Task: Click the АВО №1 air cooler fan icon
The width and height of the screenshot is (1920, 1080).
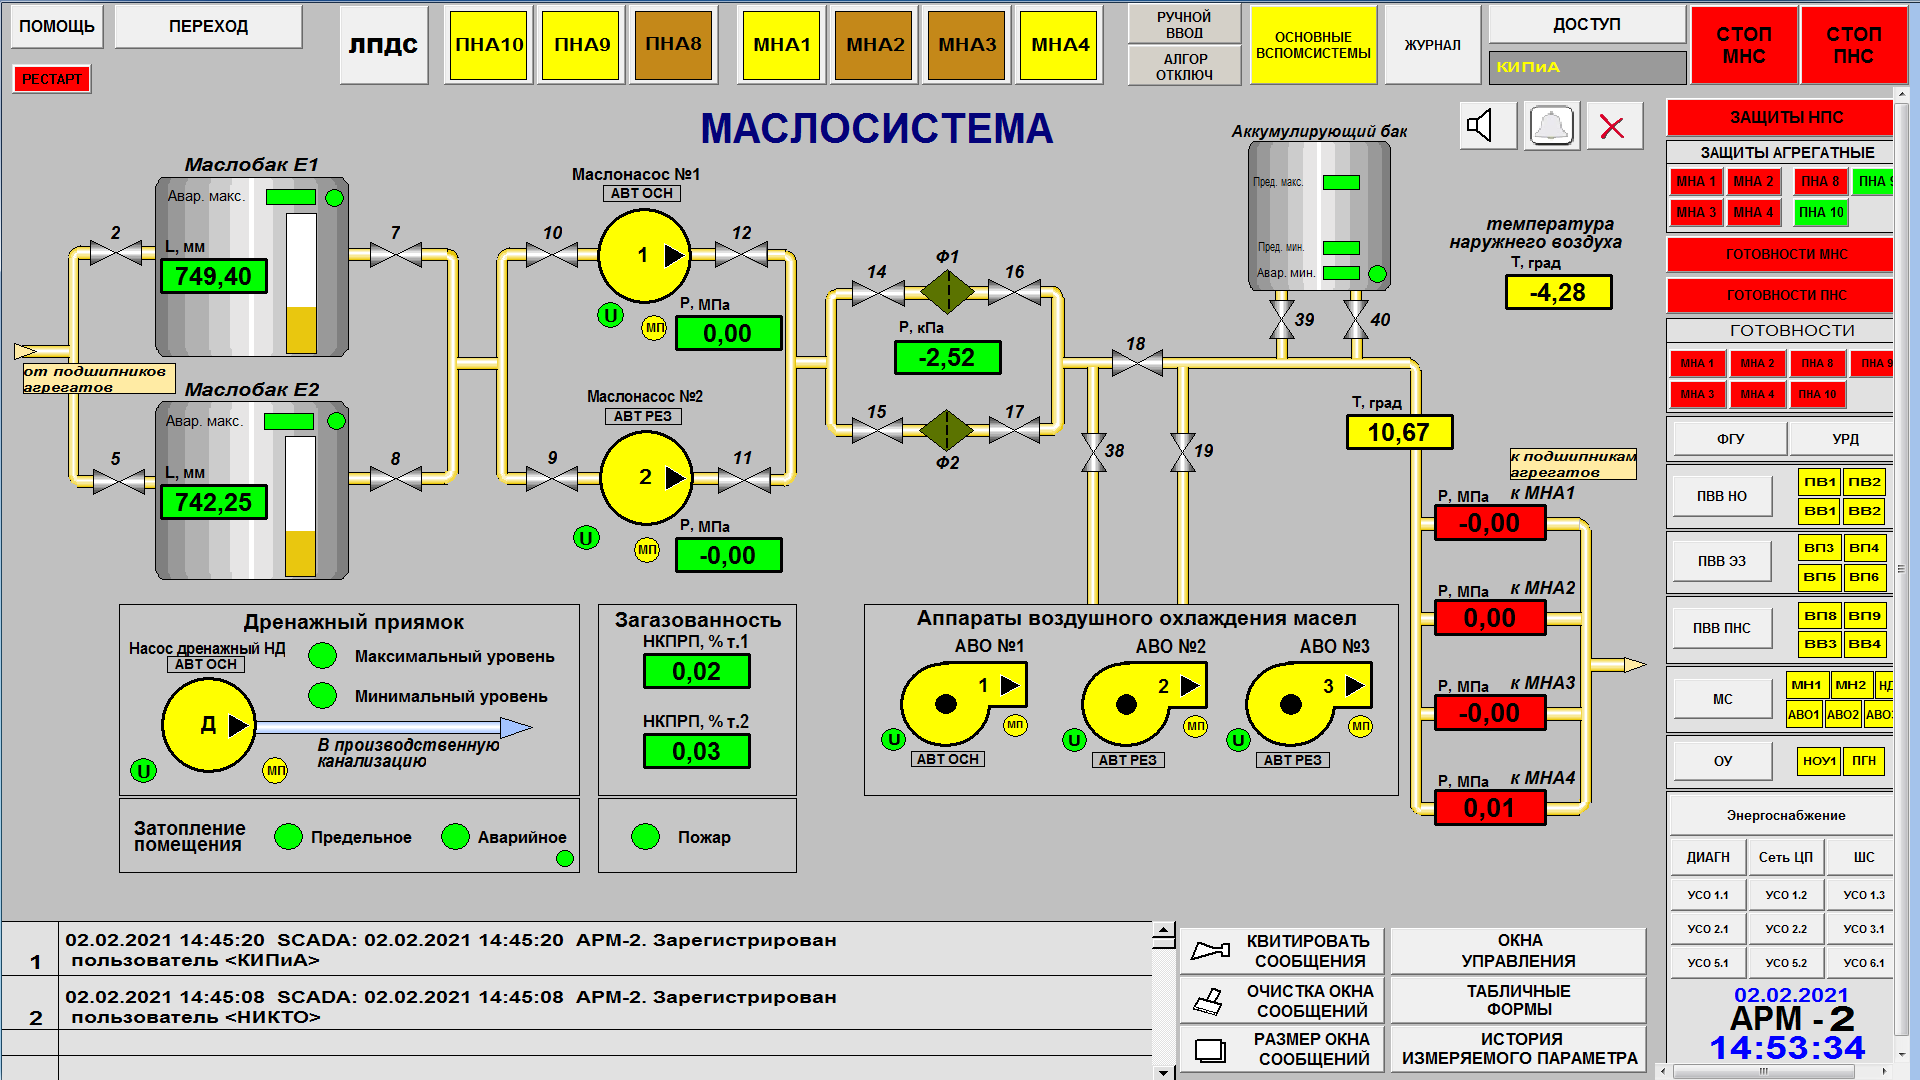Action: click(x=955, y=700)
